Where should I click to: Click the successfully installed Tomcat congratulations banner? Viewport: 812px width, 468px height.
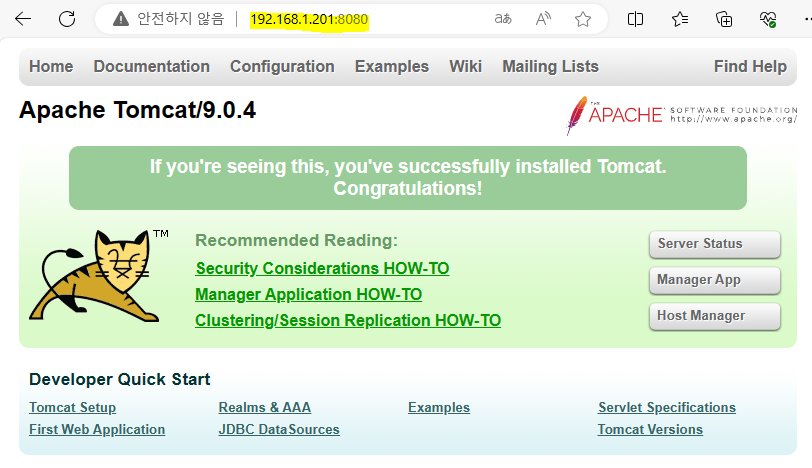(x=408, y=178)
